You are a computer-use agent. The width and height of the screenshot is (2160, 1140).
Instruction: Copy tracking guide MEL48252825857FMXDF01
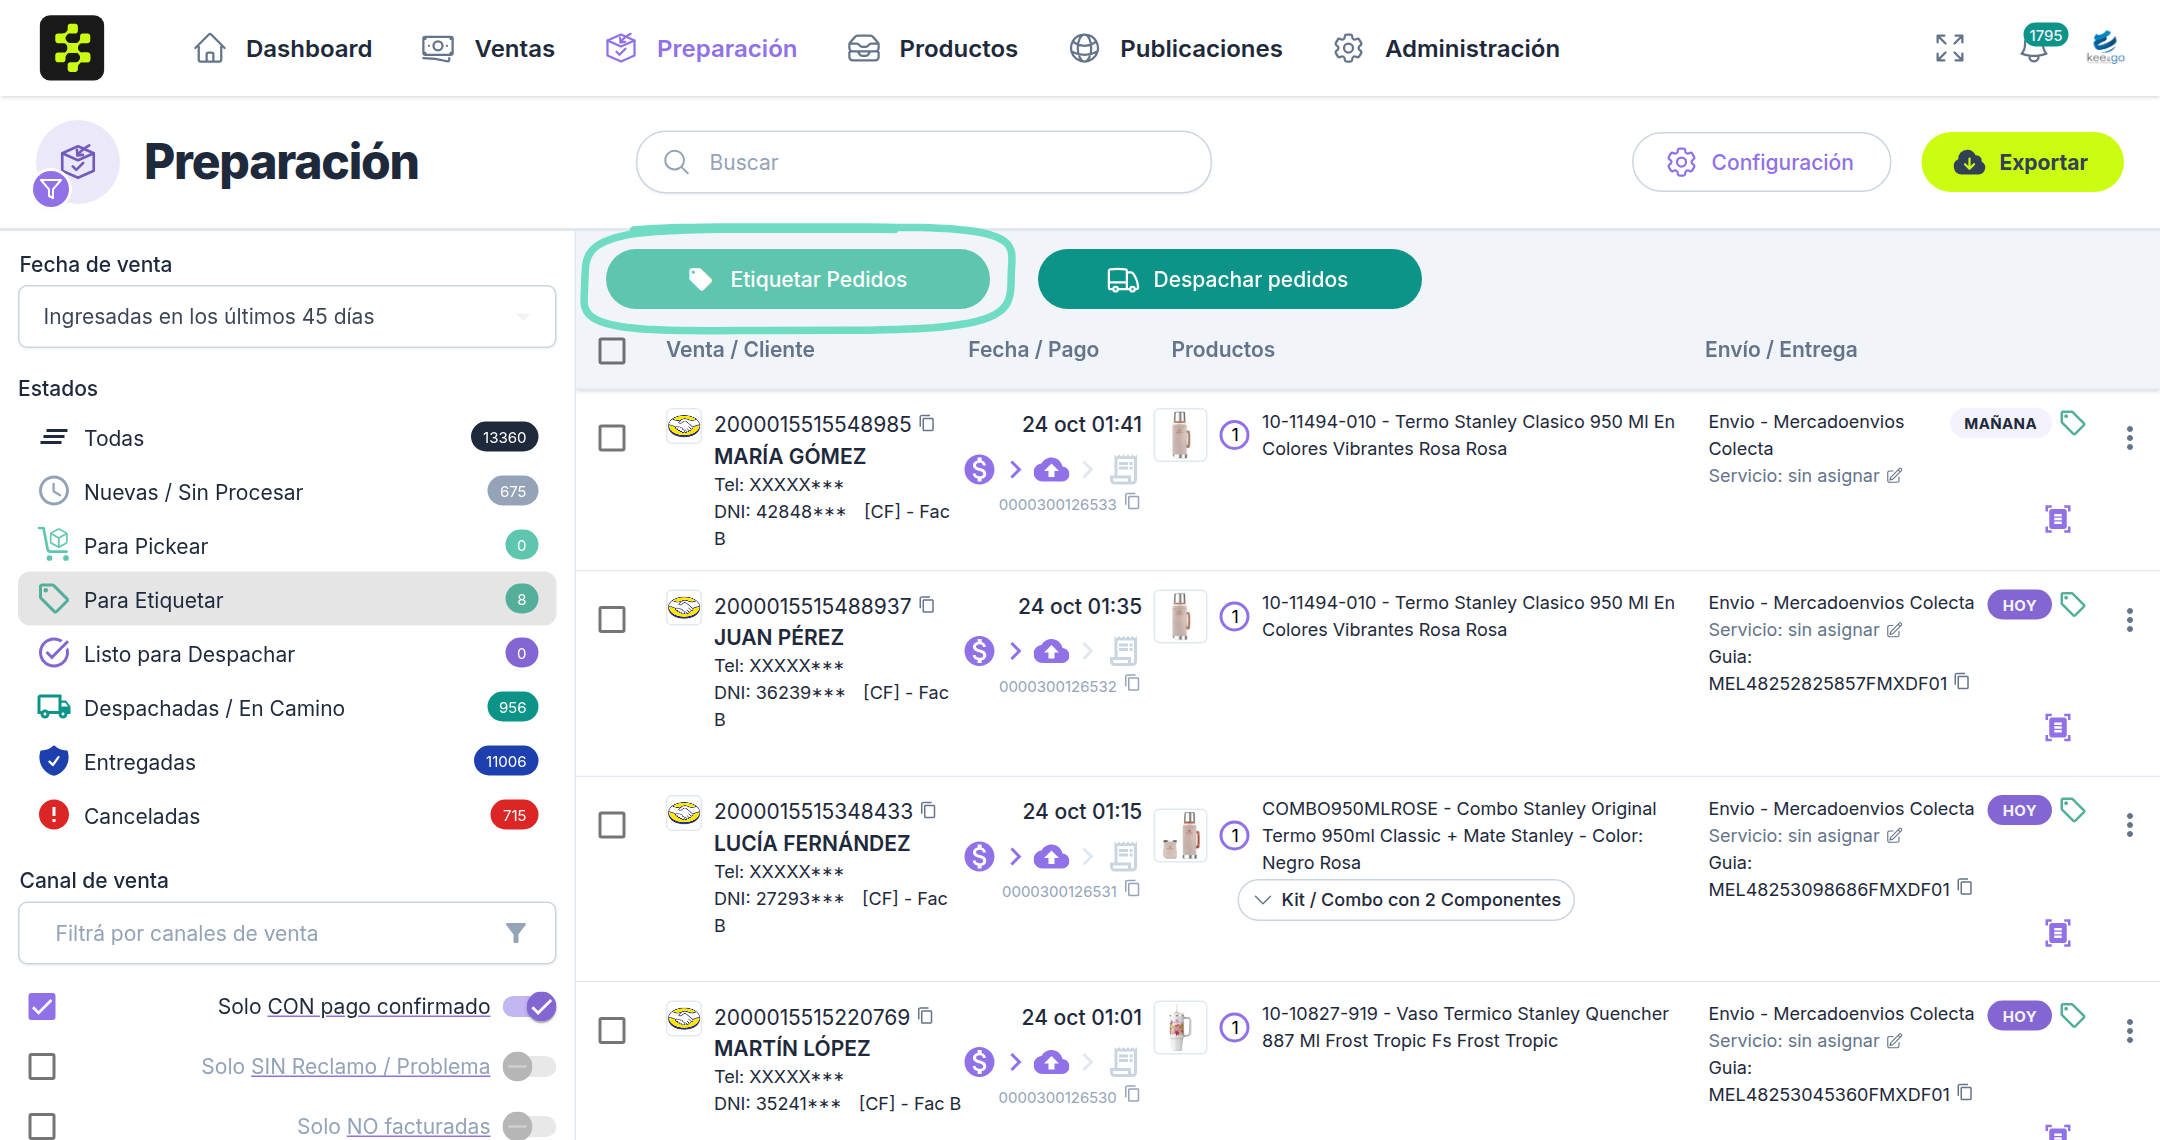pos(1963,682)
